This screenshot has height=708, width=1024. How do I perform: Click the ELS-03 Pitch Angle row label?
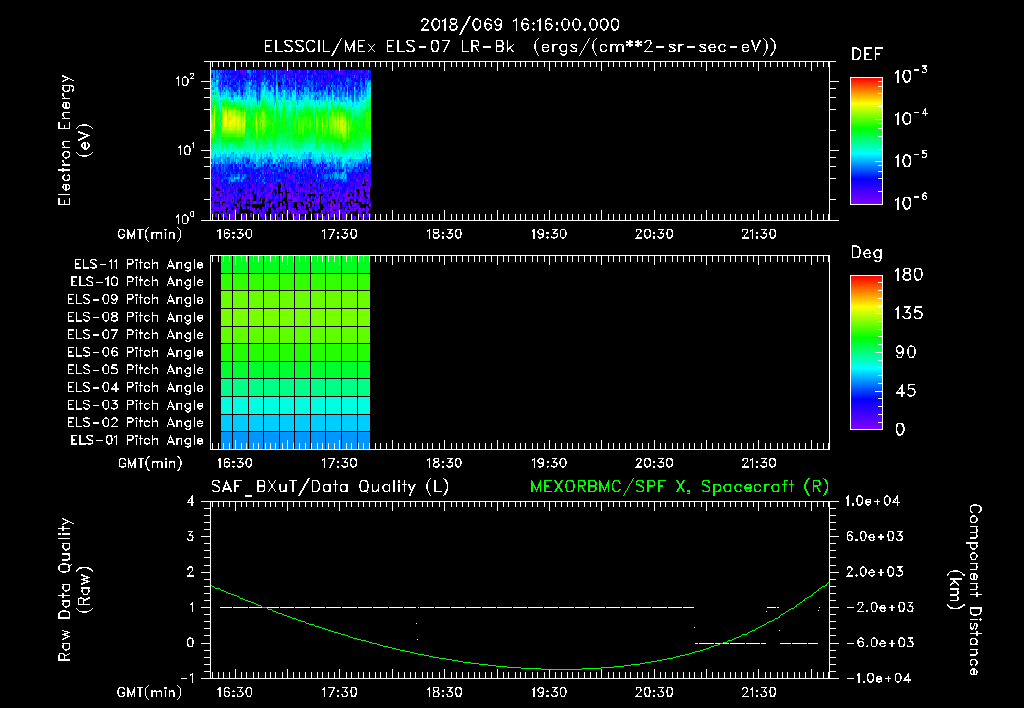[135, 406]
